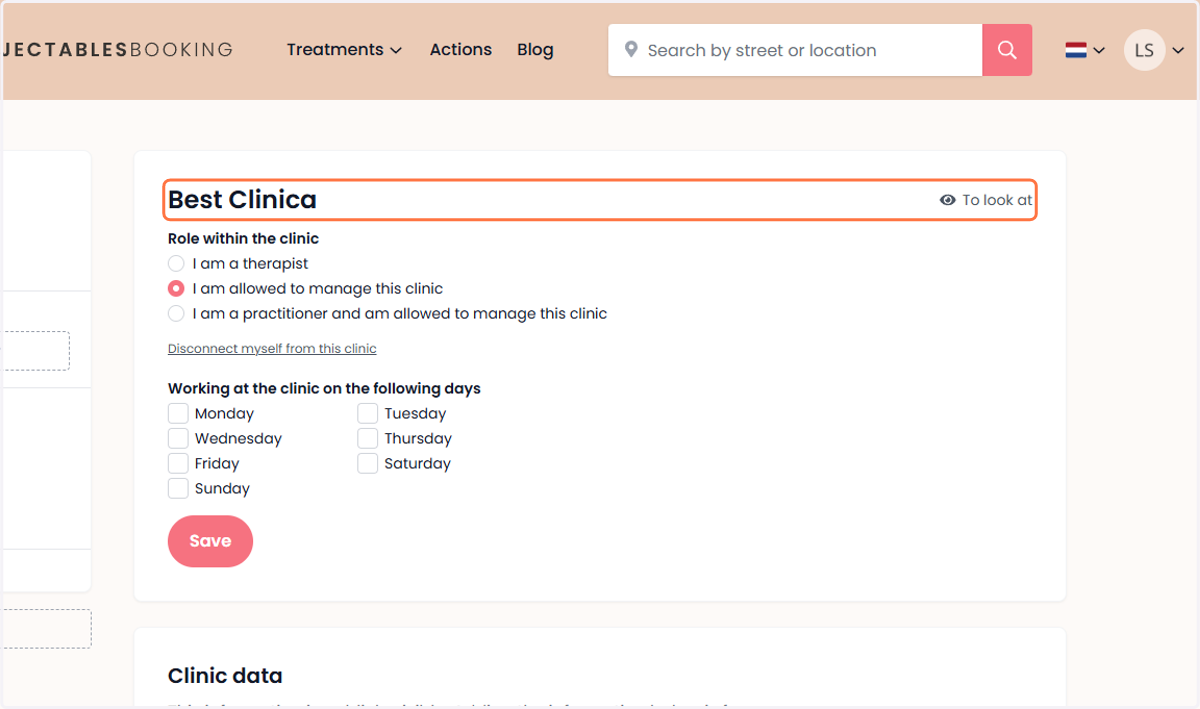Click 'Working at the clinic on the following days'
This screenshot has height=709, width=1200.
coord(324,389)
